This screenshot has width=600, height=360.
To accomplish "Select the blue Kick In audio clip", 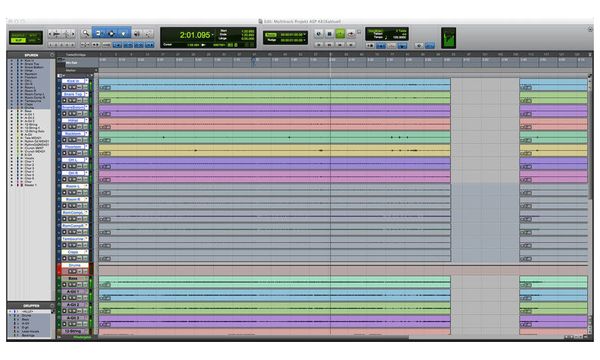I will 274,85.
